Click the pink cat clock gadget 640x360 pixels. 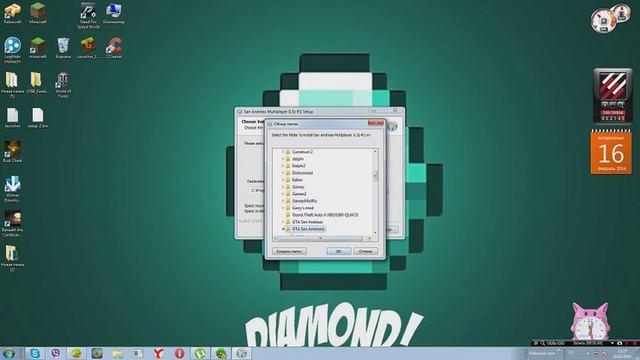[x=590, y=322]
